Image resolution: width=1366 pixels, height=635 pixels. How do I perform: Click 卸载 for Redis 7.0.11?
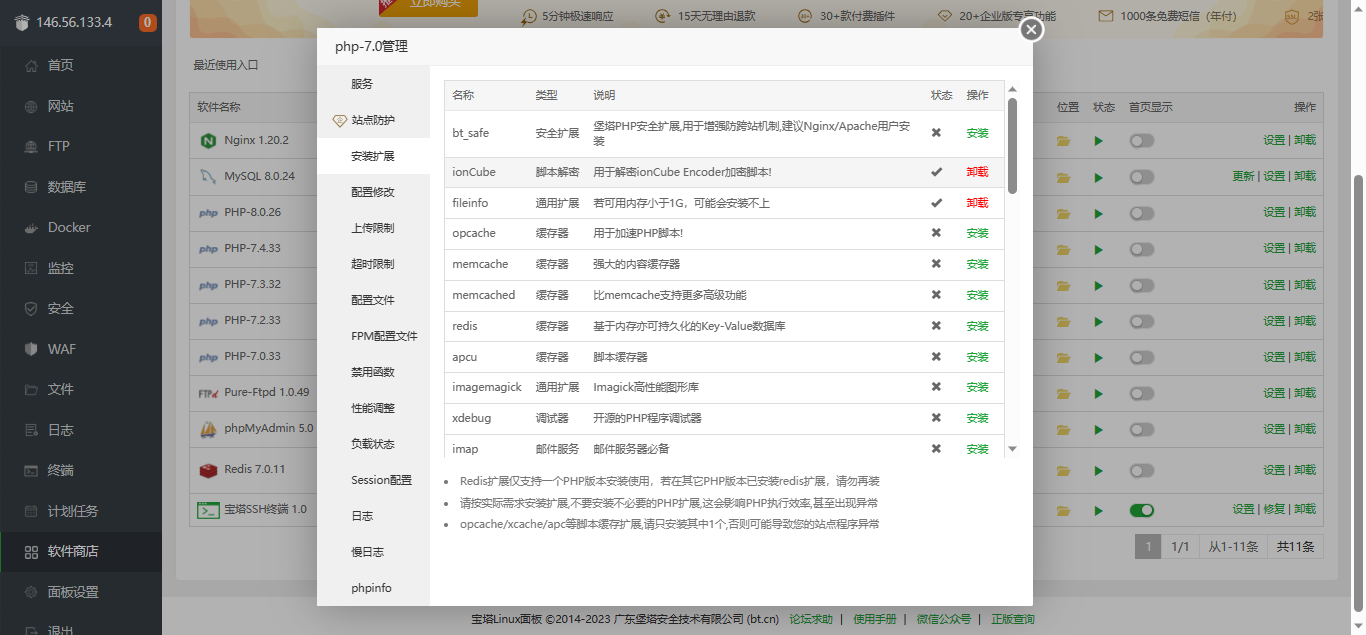[x=1305, y=469]
